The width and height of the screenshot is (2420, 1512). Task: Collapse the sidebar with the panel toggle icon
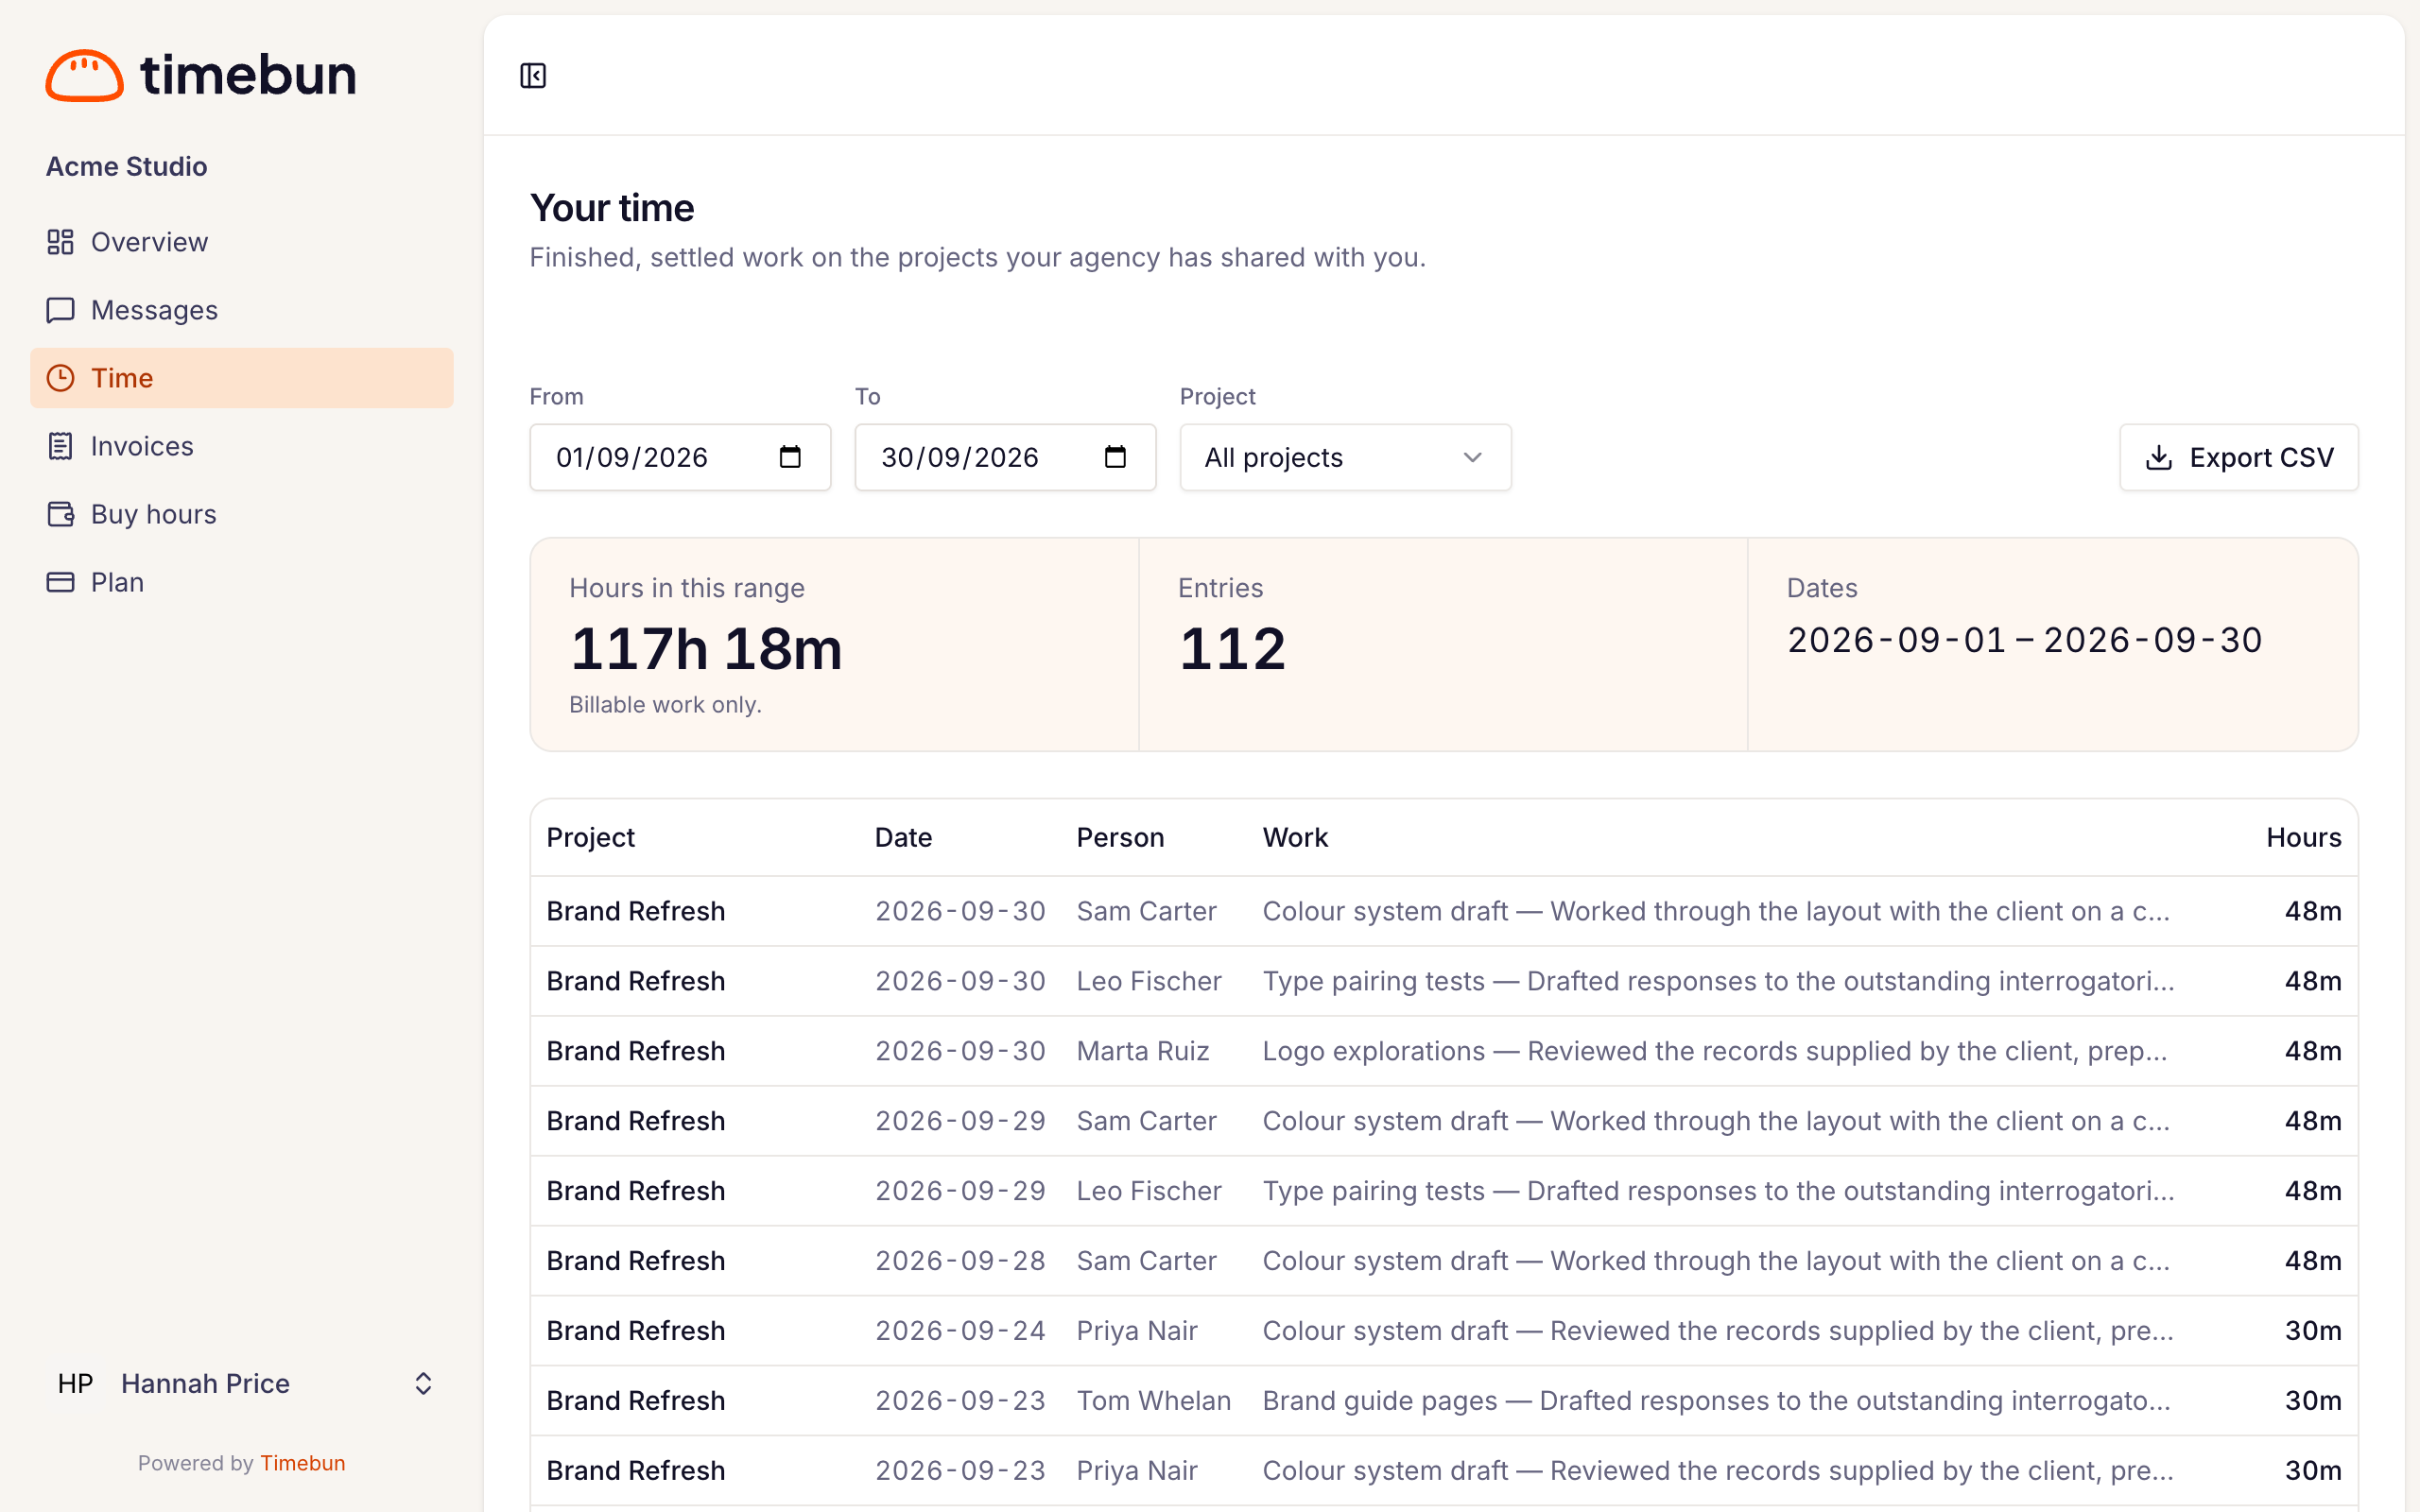pos(533,76)
